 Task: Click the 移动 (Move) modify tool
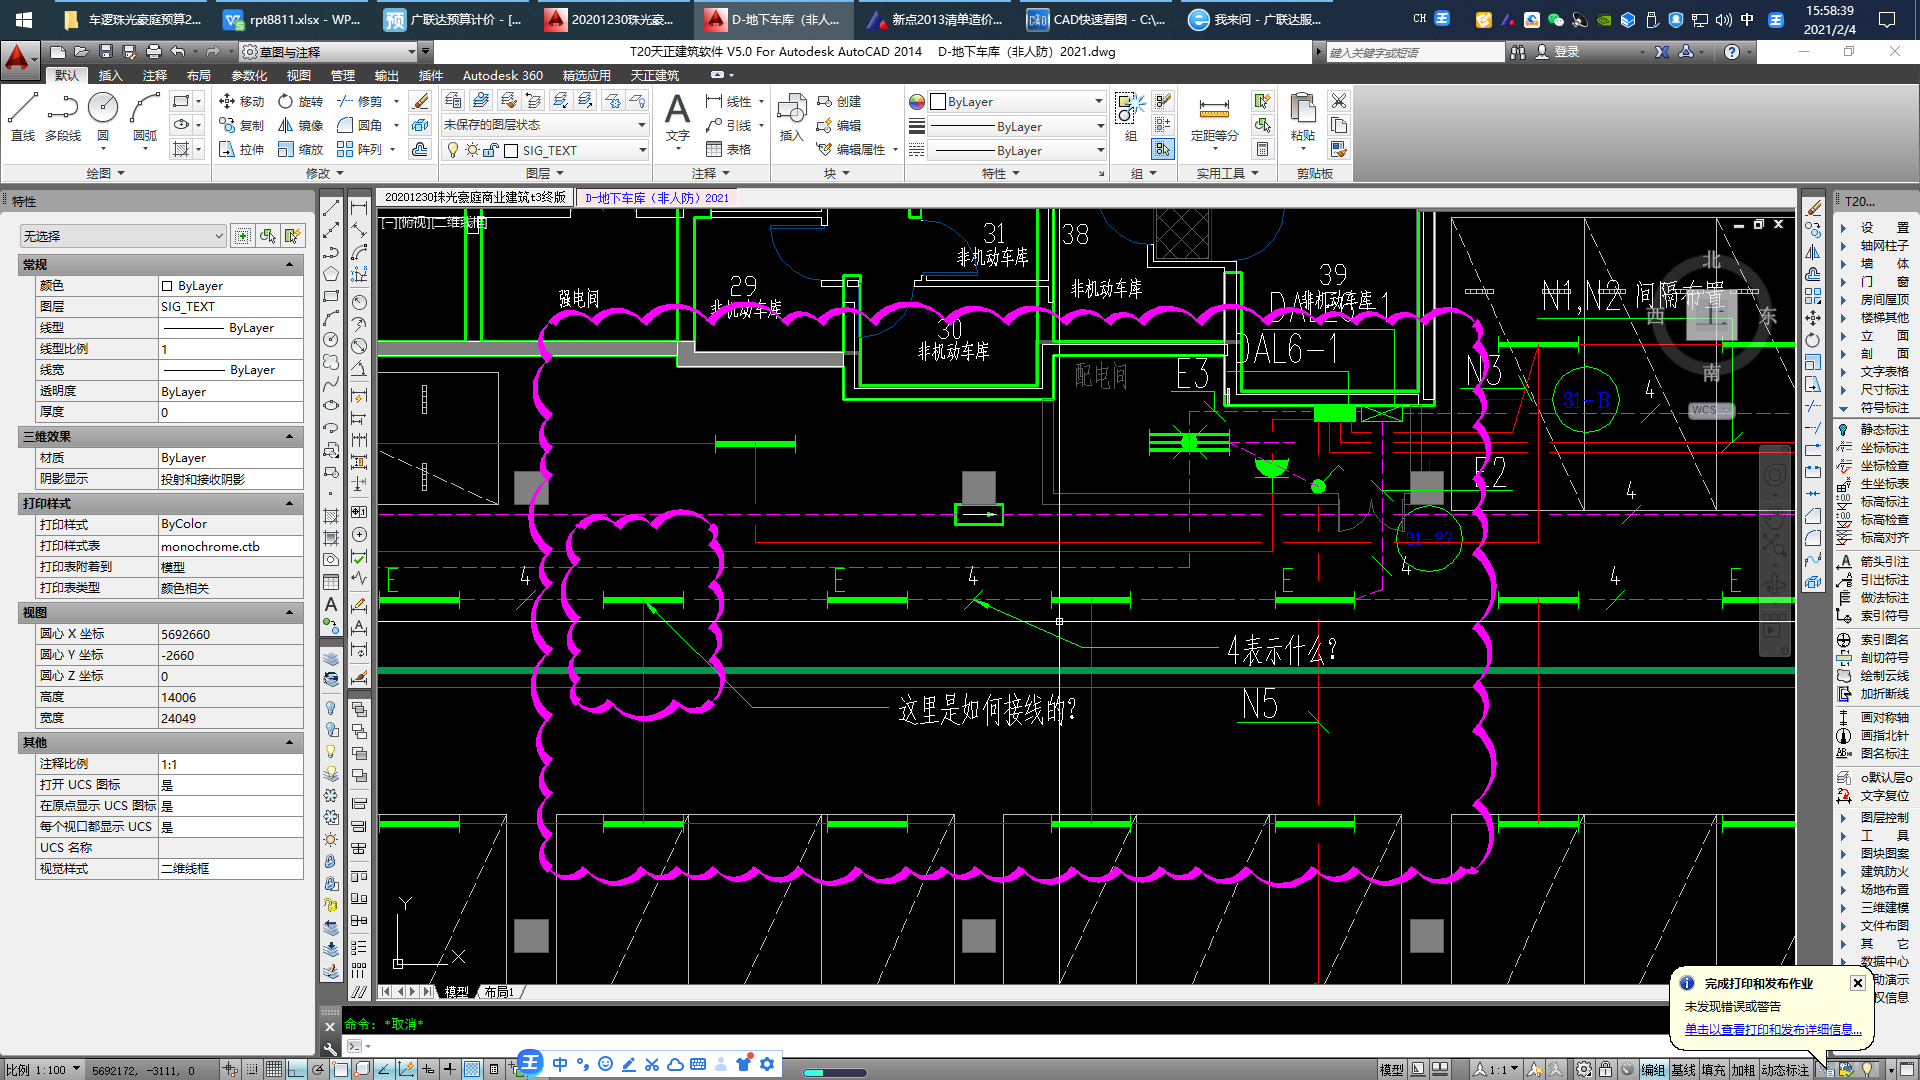point(241,101)
